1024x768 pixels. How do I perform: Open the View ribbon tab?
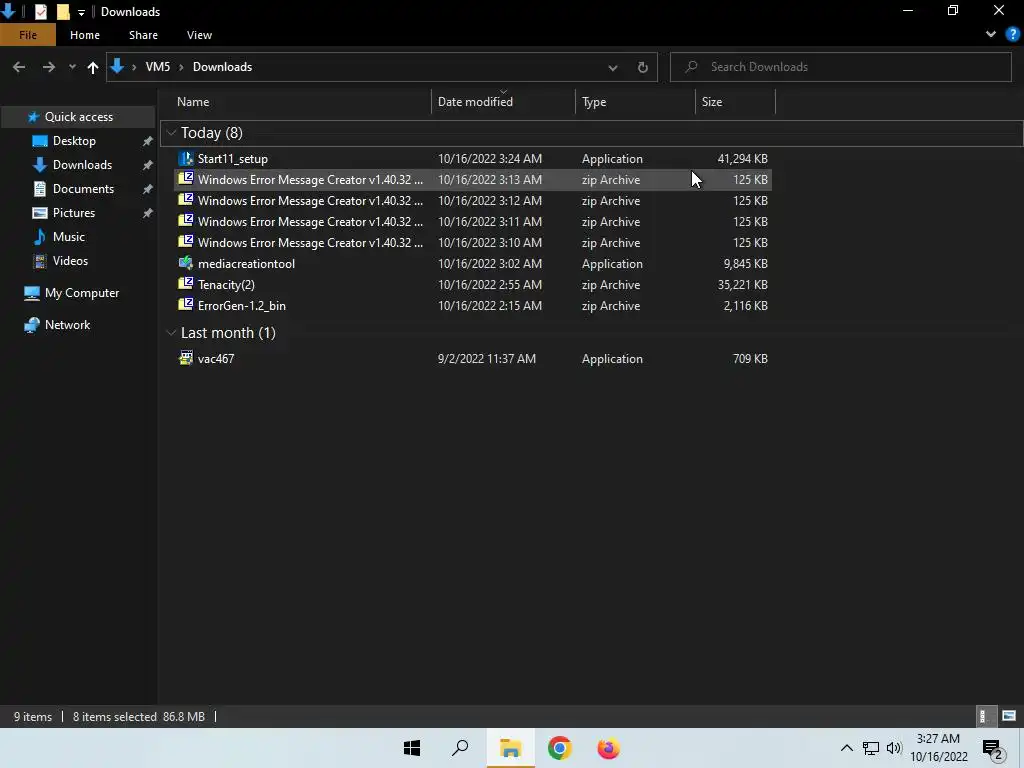199,35
